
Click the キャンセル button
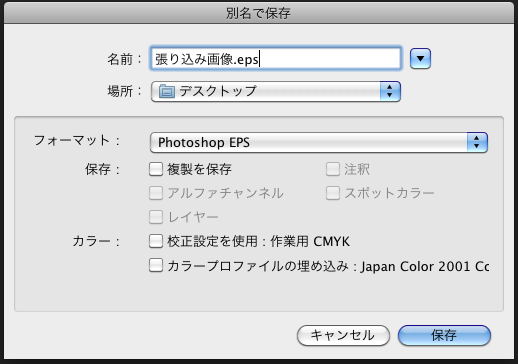click(343, 335)
